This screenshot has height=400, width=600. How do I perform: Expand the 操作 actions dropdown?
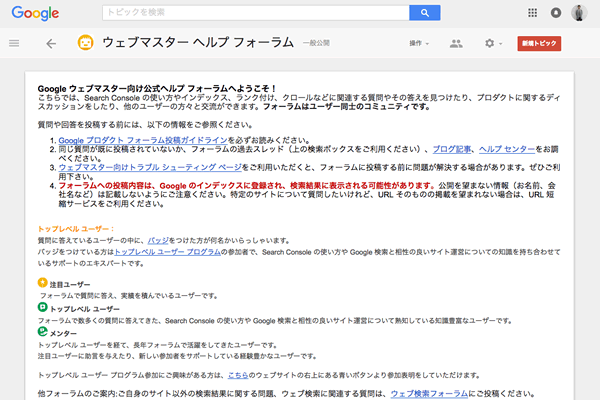(x=419, y=44)
